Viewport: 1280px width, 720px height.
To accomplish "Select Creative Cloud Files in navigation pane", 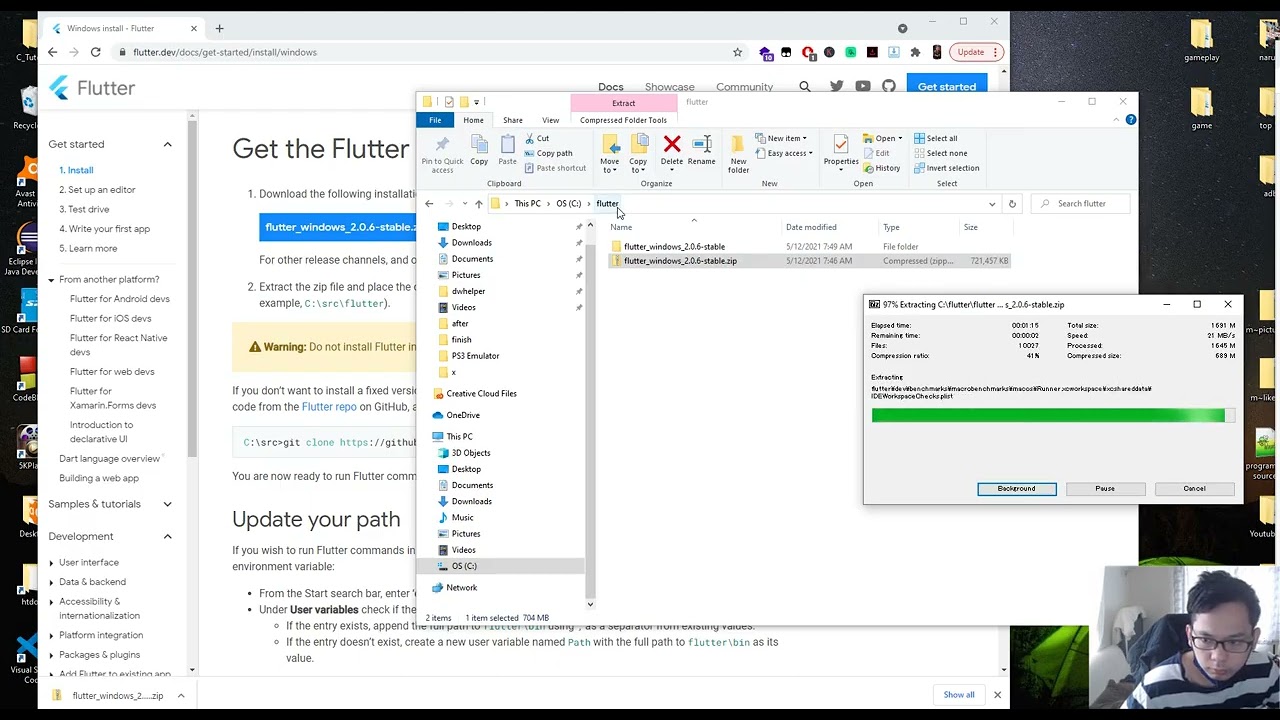I will pyautogui.click(x=481, y=394).
